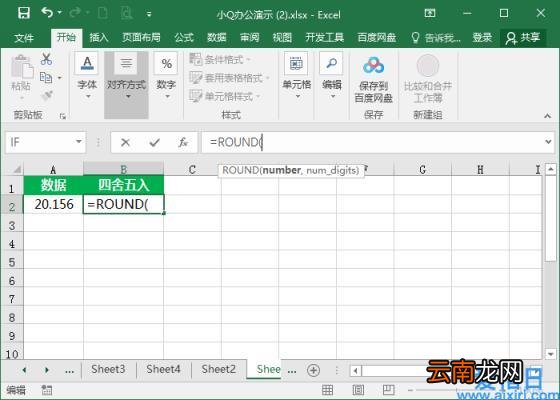Image resolution: width=560 pixels, height=400 pixels.
Task: Click the 粘贴 paste clipboard icon
Action: [x=22, y=67]
